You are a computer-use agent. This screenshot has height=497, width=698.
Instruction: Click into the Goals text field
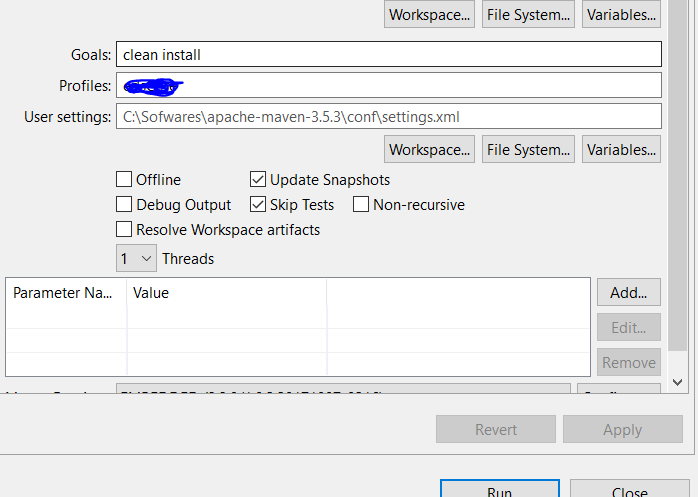[388, 54]
